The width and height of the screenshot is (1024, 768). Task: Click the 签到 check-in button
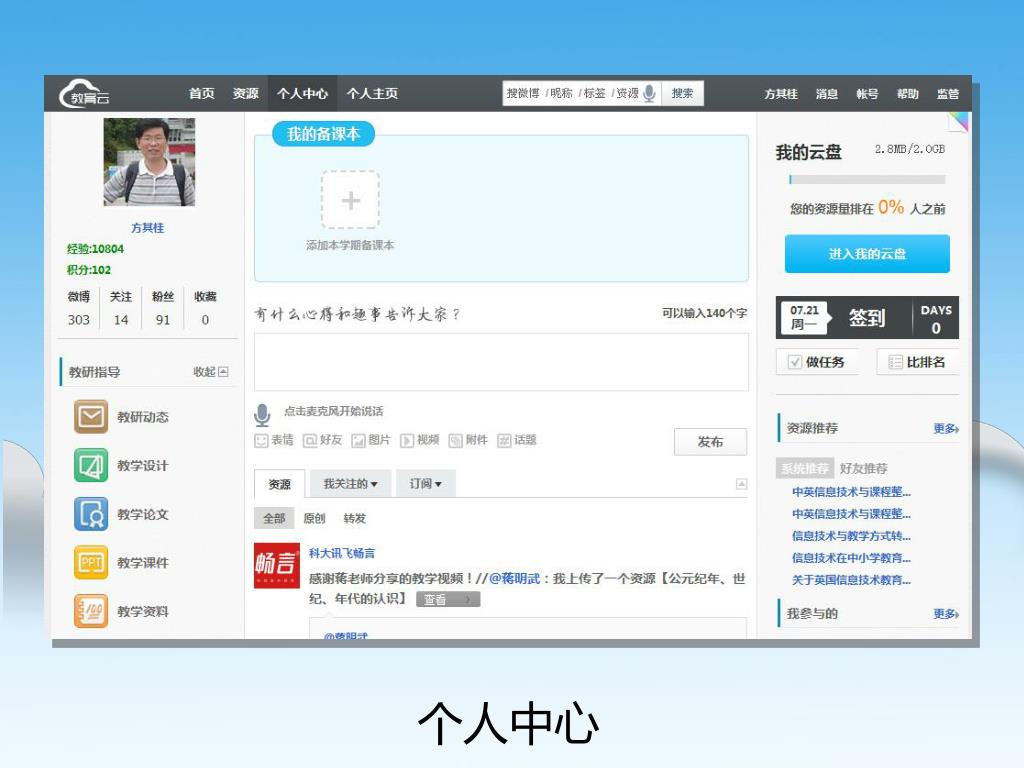click(867, 318)
